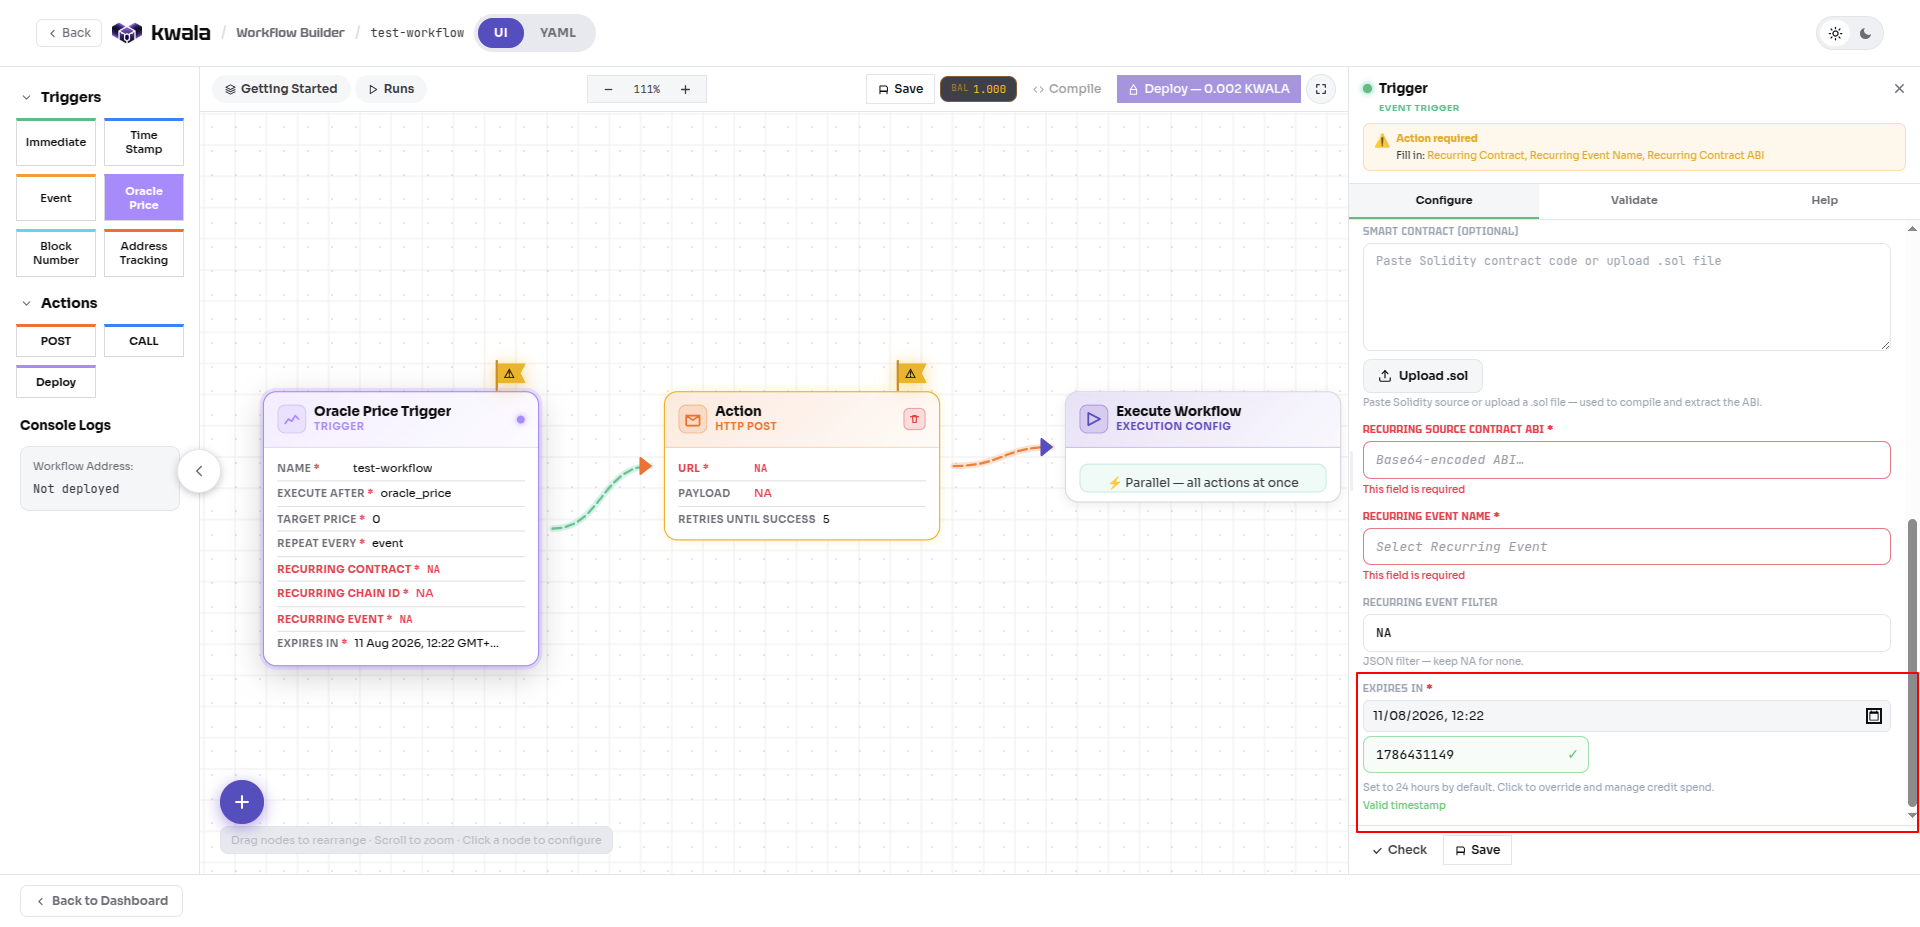
Task: Click the Target Price row in trigger node
Action: (x=400, y=519)
